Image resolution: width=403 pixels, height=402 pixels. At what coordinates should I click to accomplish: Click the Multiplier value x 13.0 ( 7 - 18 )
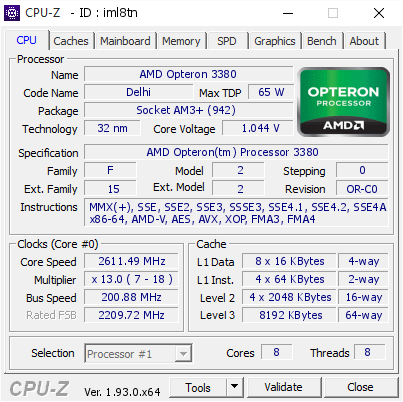tap(131, 279)
